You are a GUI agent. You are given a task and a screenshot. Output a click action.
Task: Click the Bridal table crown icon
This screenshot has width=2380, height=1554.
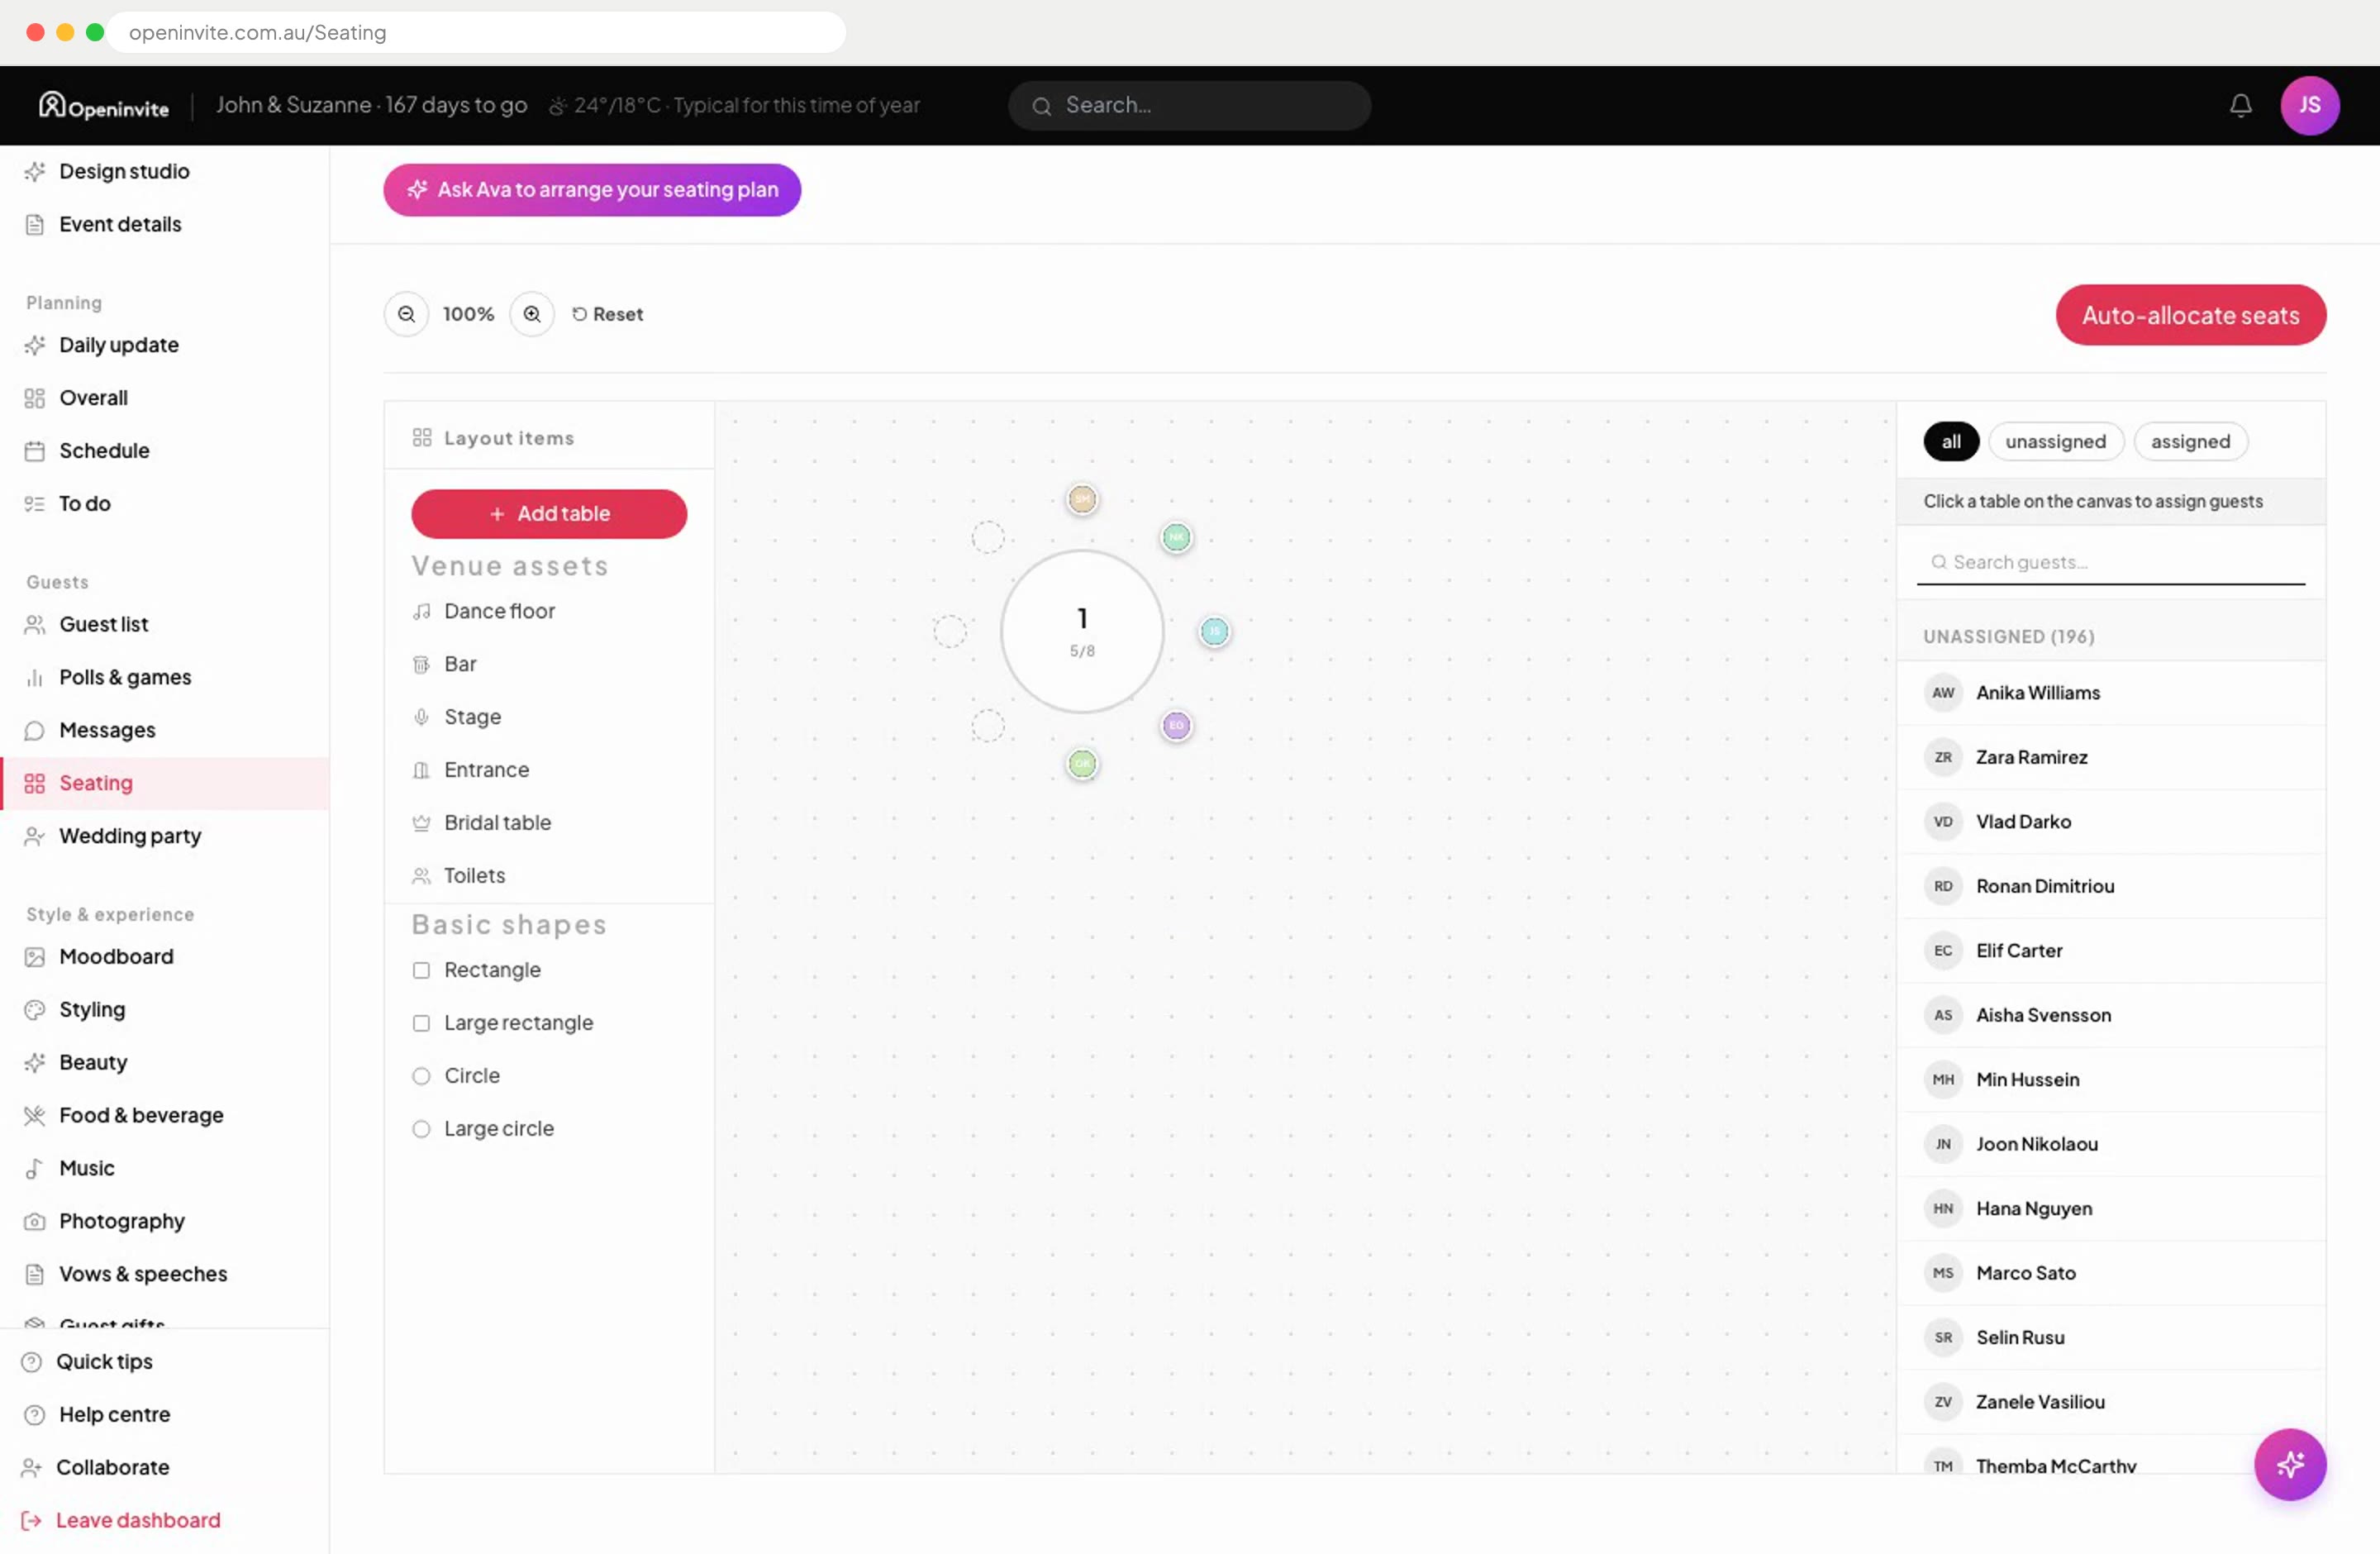[x=422, y=823]
